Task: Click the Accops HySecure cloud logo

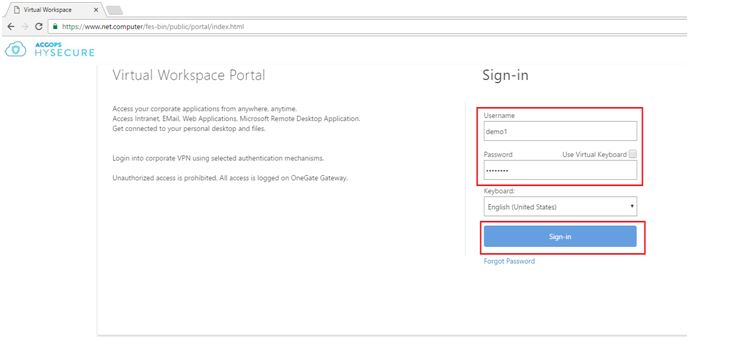Action: point(15,49)
